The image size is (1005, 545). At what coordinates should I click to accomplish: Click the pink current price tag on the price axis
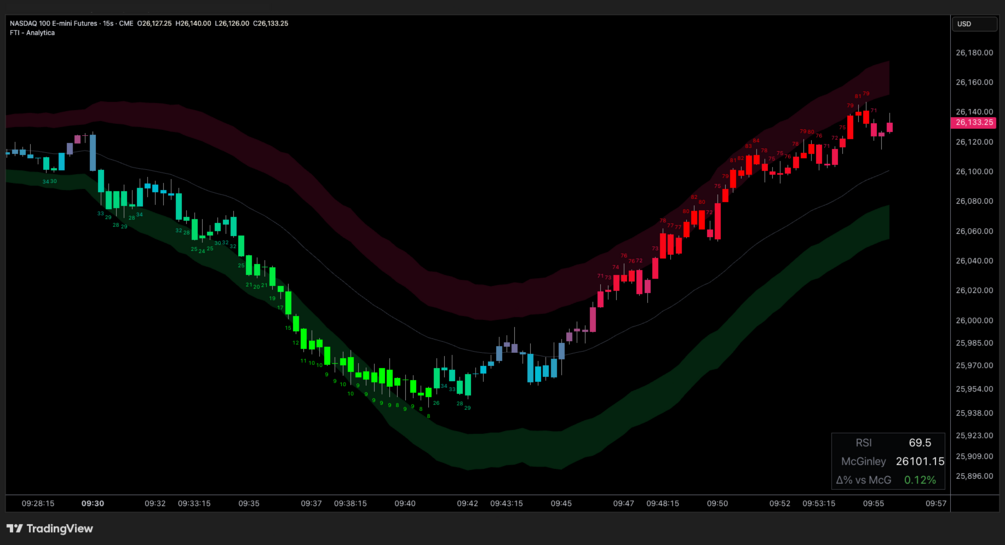click(x=973, y=122)
